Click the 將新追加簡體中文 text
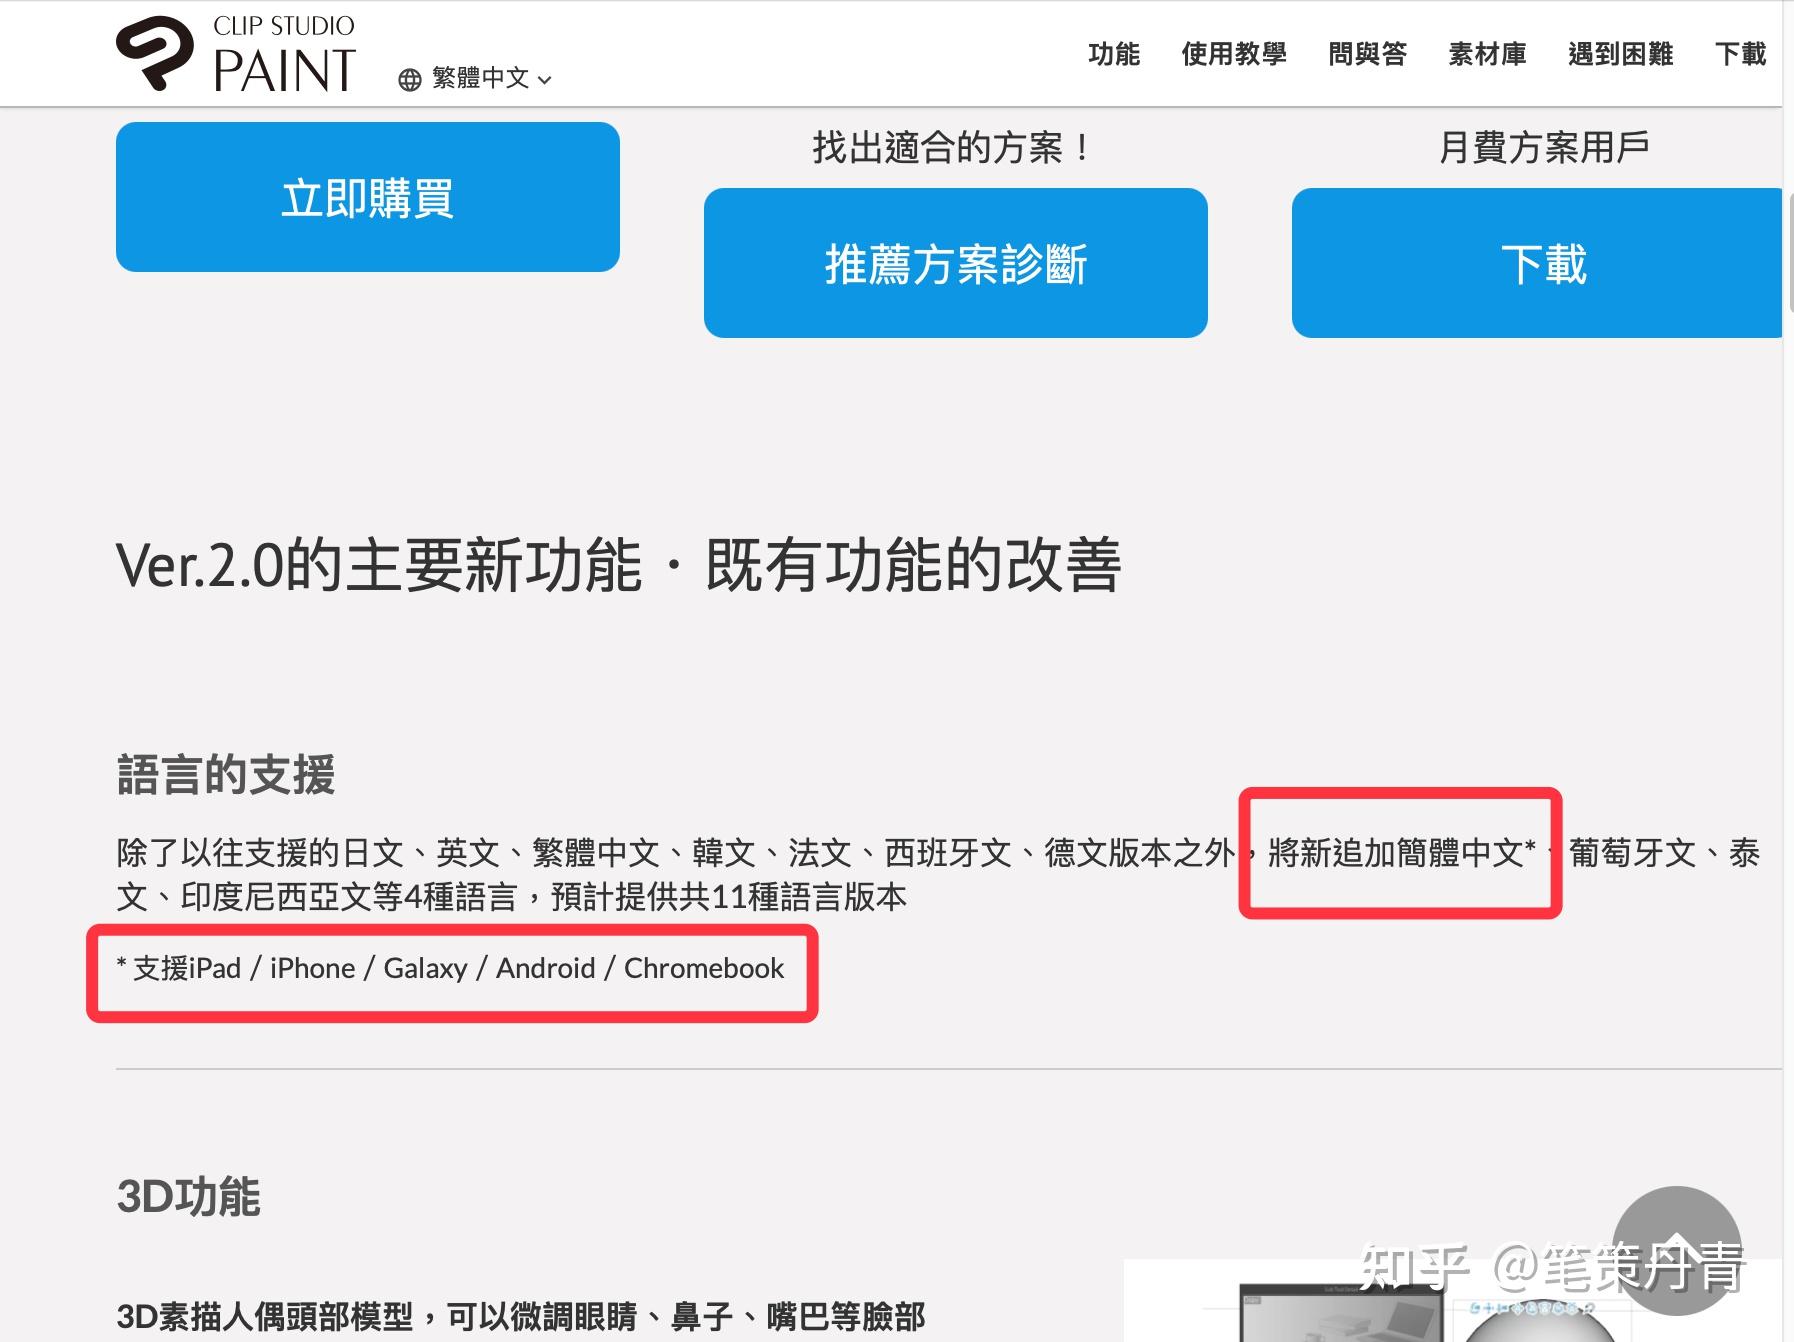1794x1342 pixels. point(1395,853)
